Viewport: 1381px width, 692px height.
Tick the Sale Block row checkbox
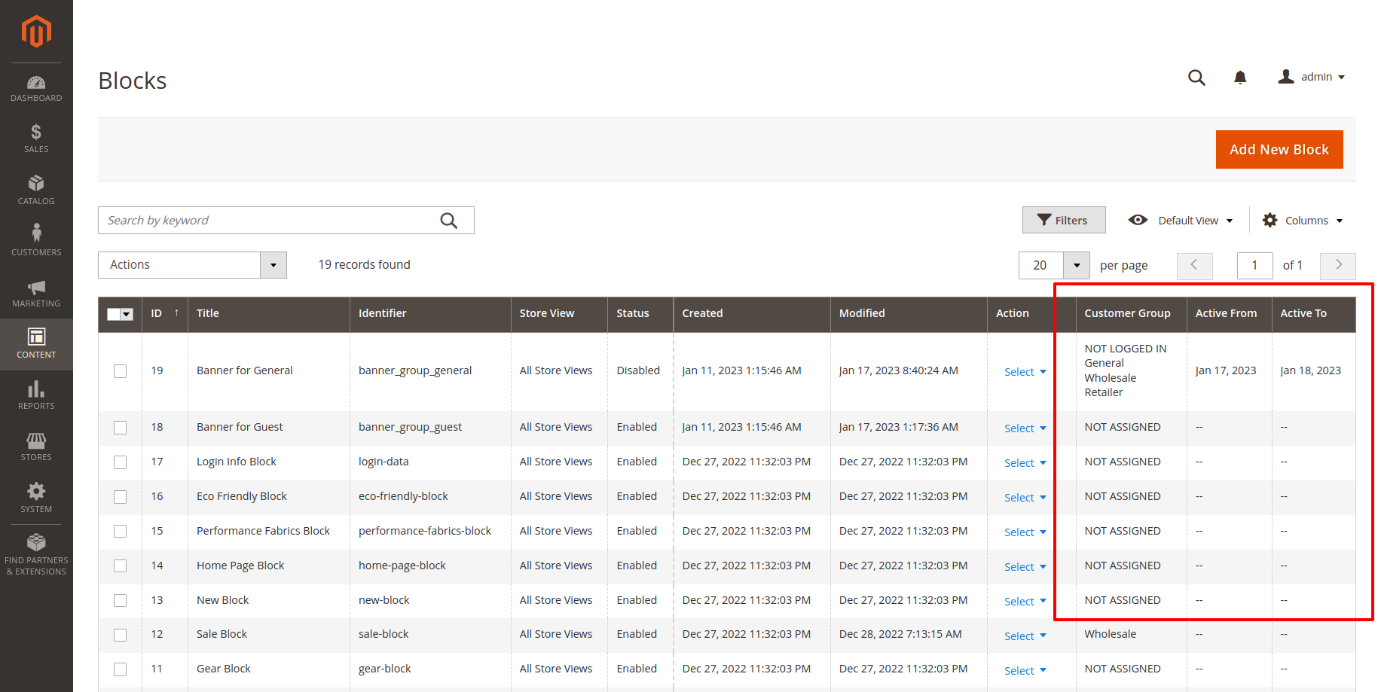120,635
